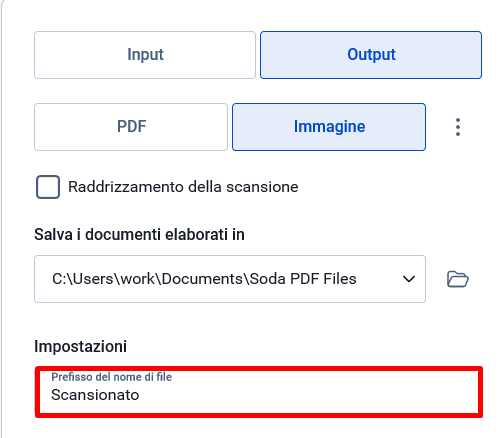Screen dimensions: 503x438
Task: Click the Scansionato text in prefix field
Action: [95, 395]
